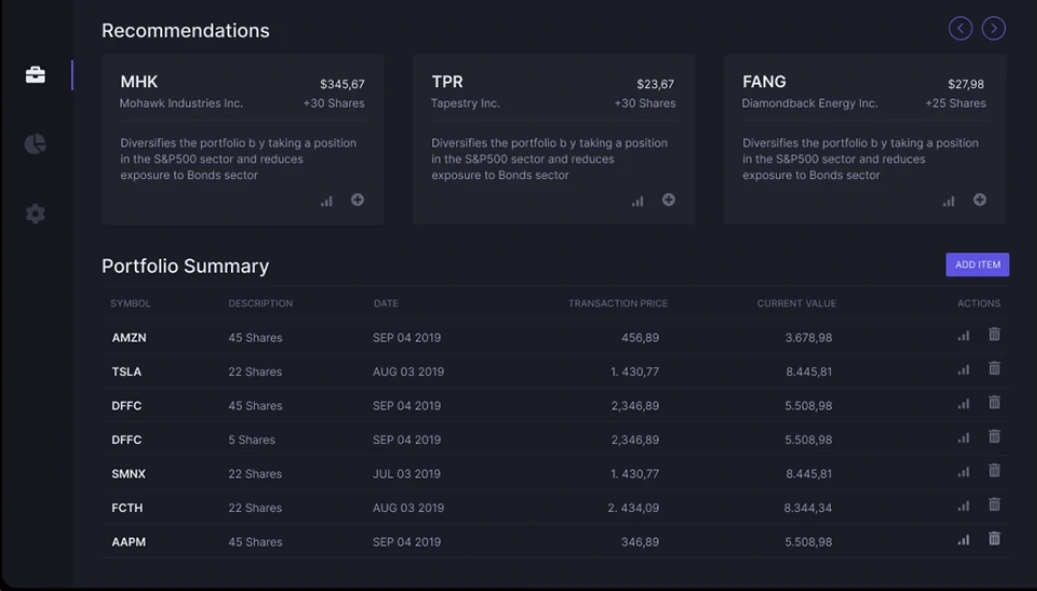1037x591 pixels.
Task: Sort by TRANSACTION PRICE column header
Action: pos(617,303)
